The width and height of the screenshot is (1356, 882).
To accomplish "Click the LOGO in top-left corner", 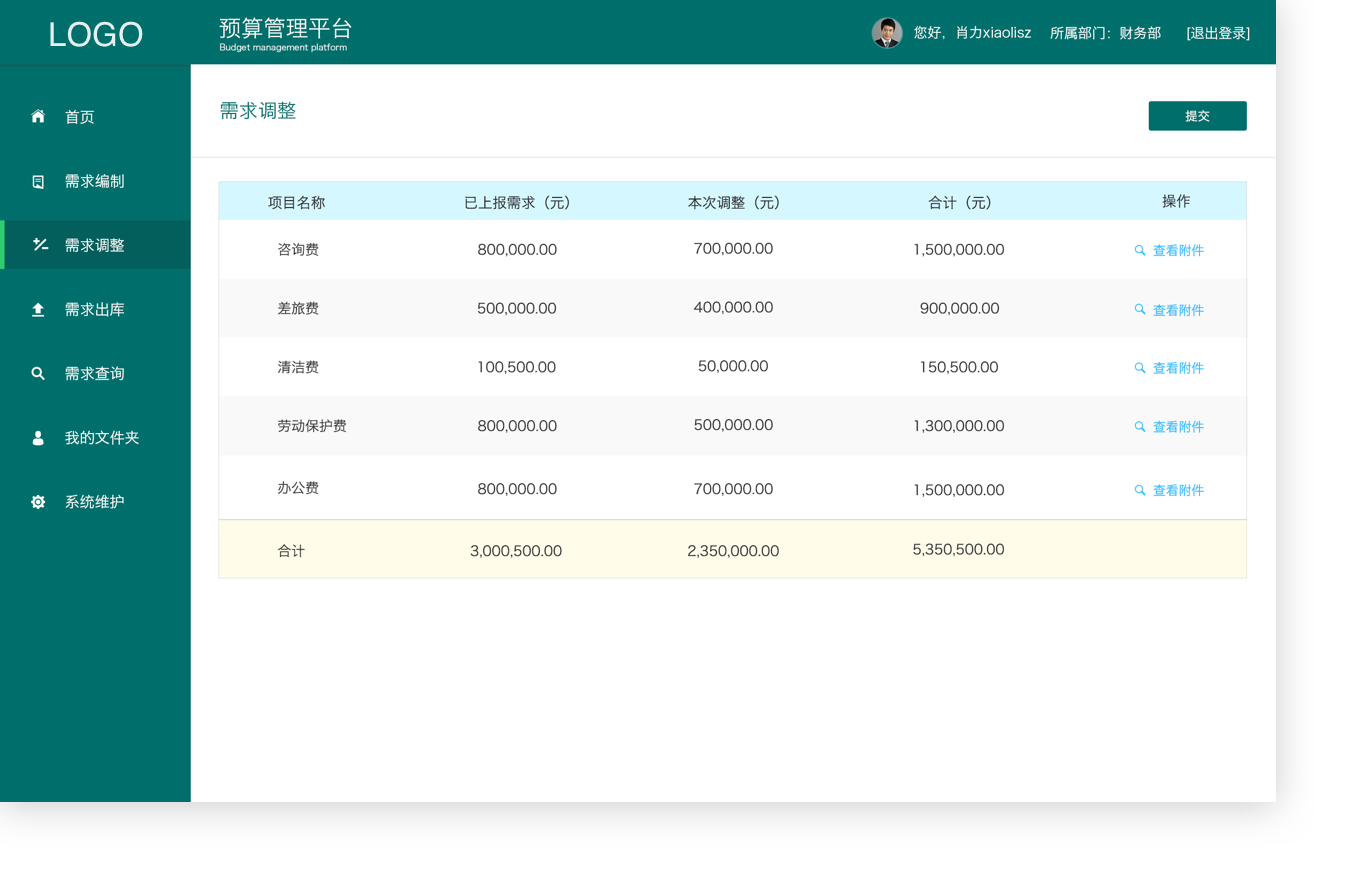I will (95, 34).
